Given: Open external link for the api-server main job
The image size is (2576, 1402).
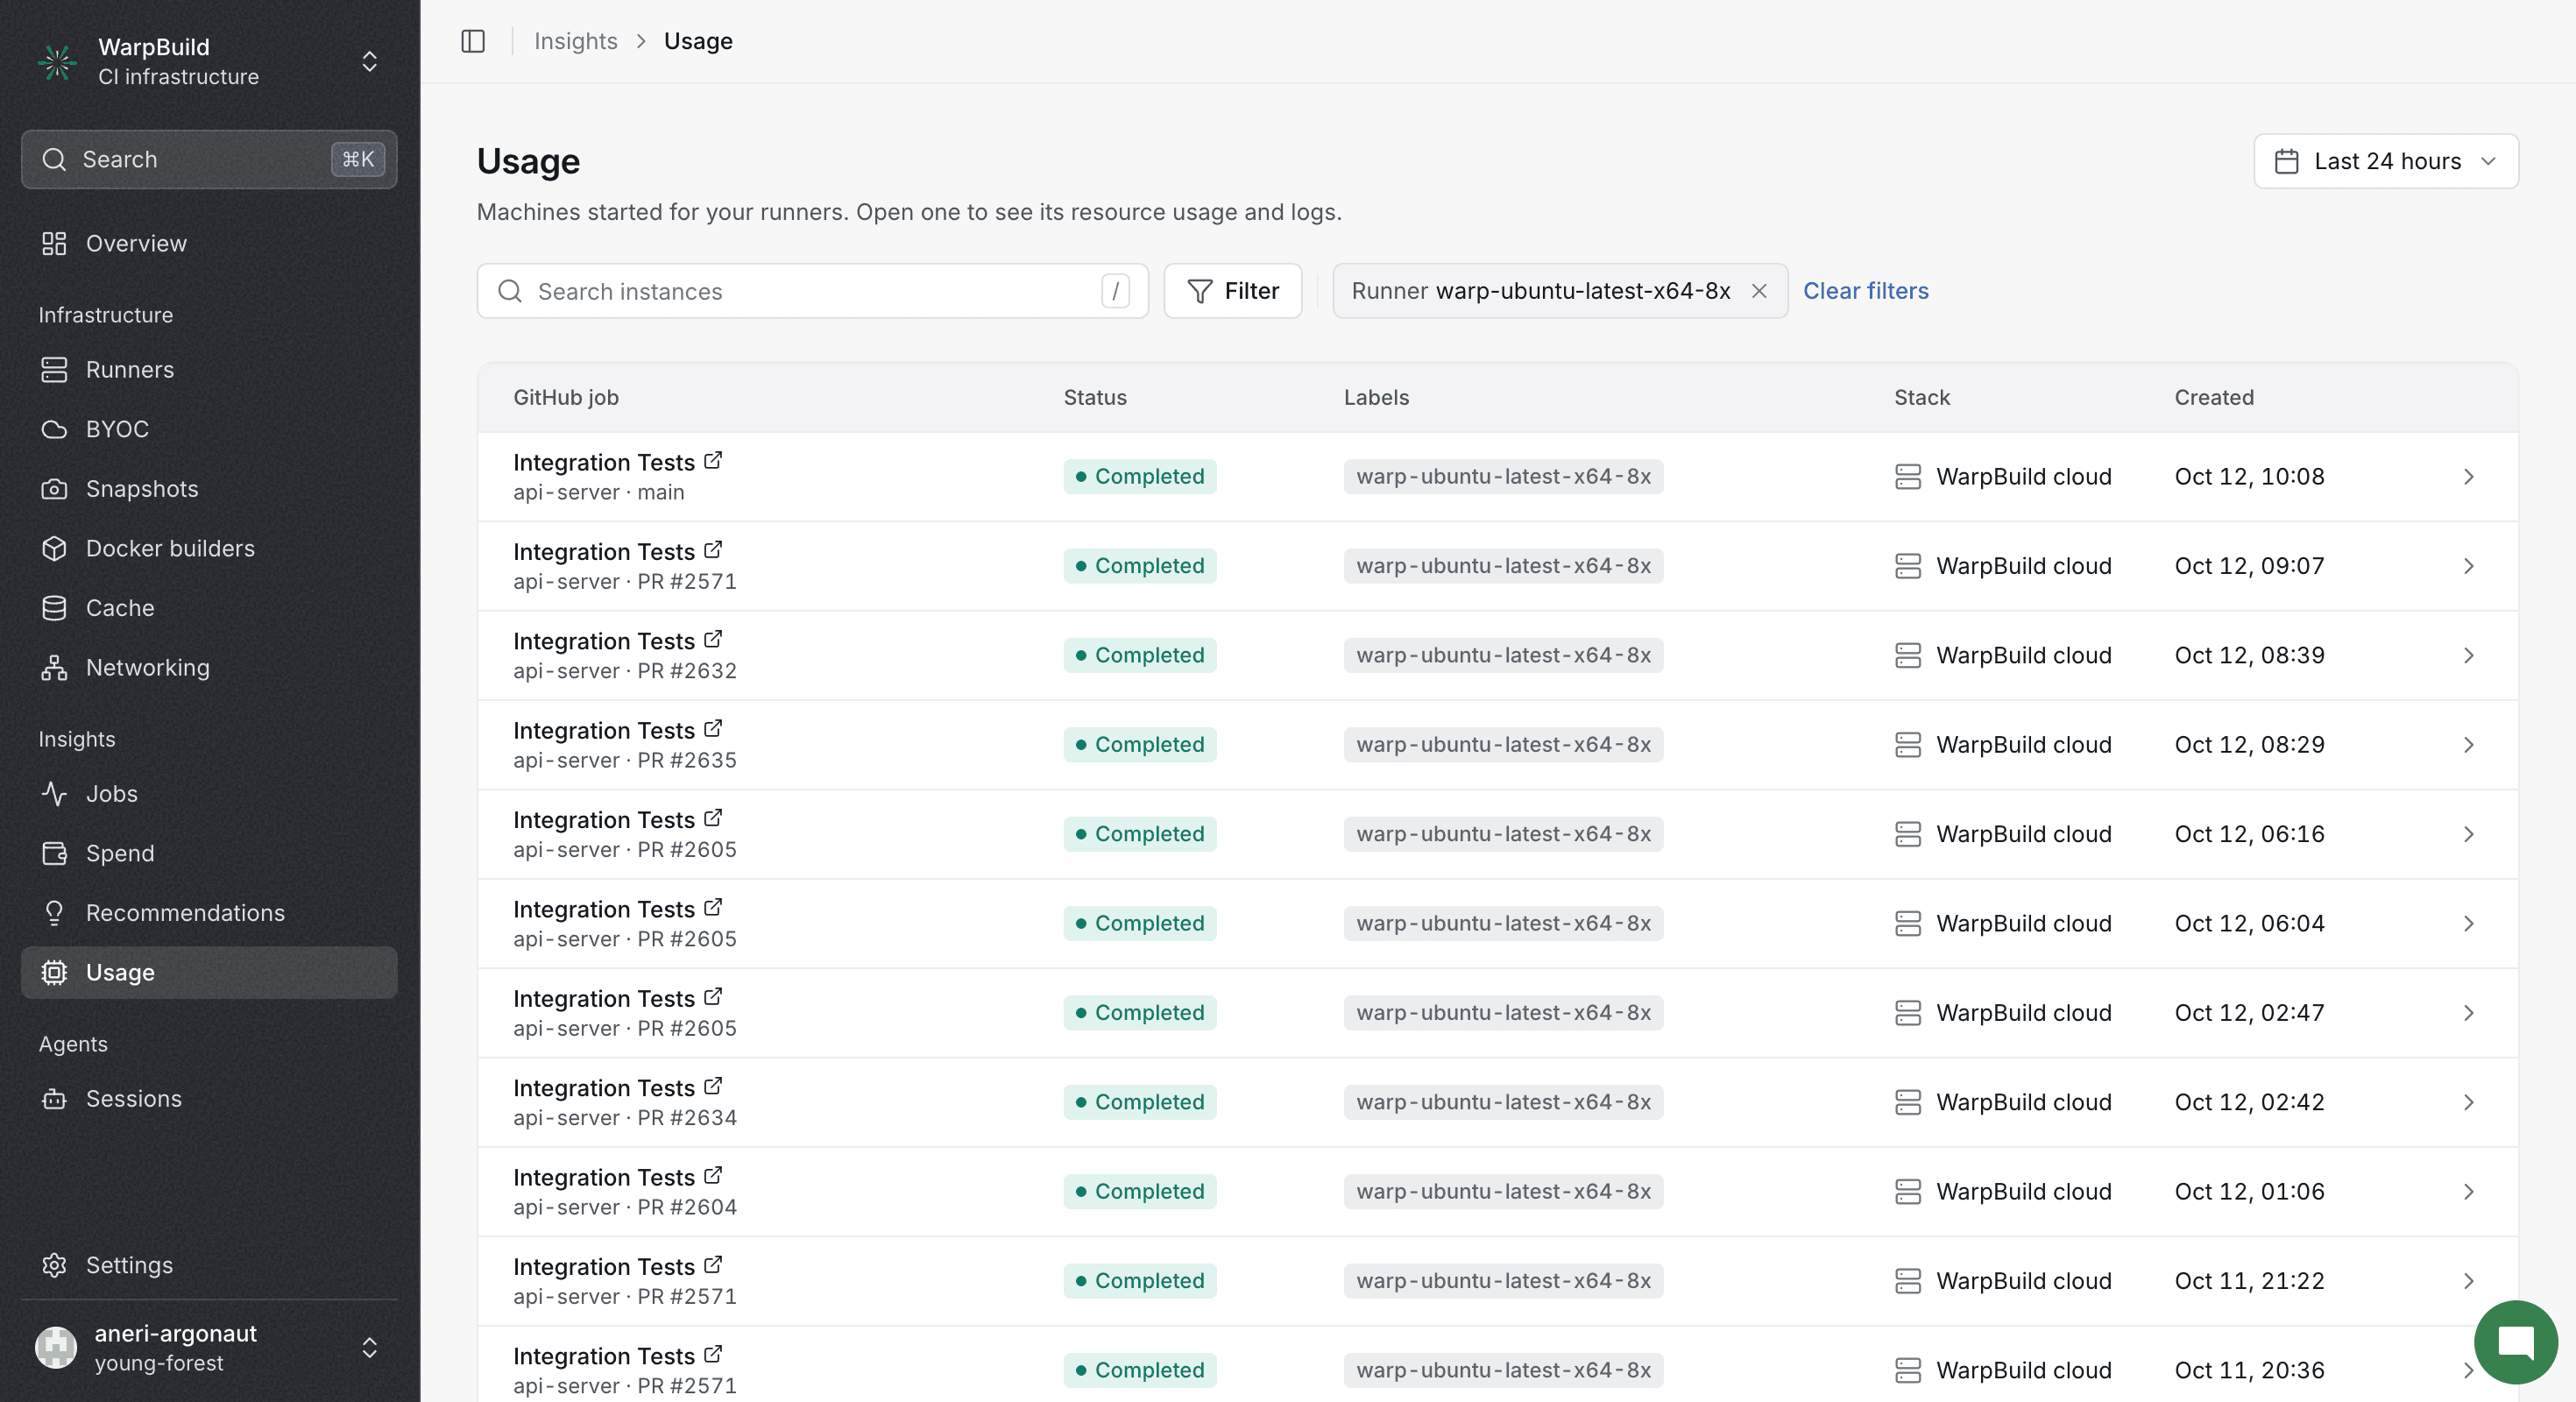Looking at the screenshot, I should 713,461.
